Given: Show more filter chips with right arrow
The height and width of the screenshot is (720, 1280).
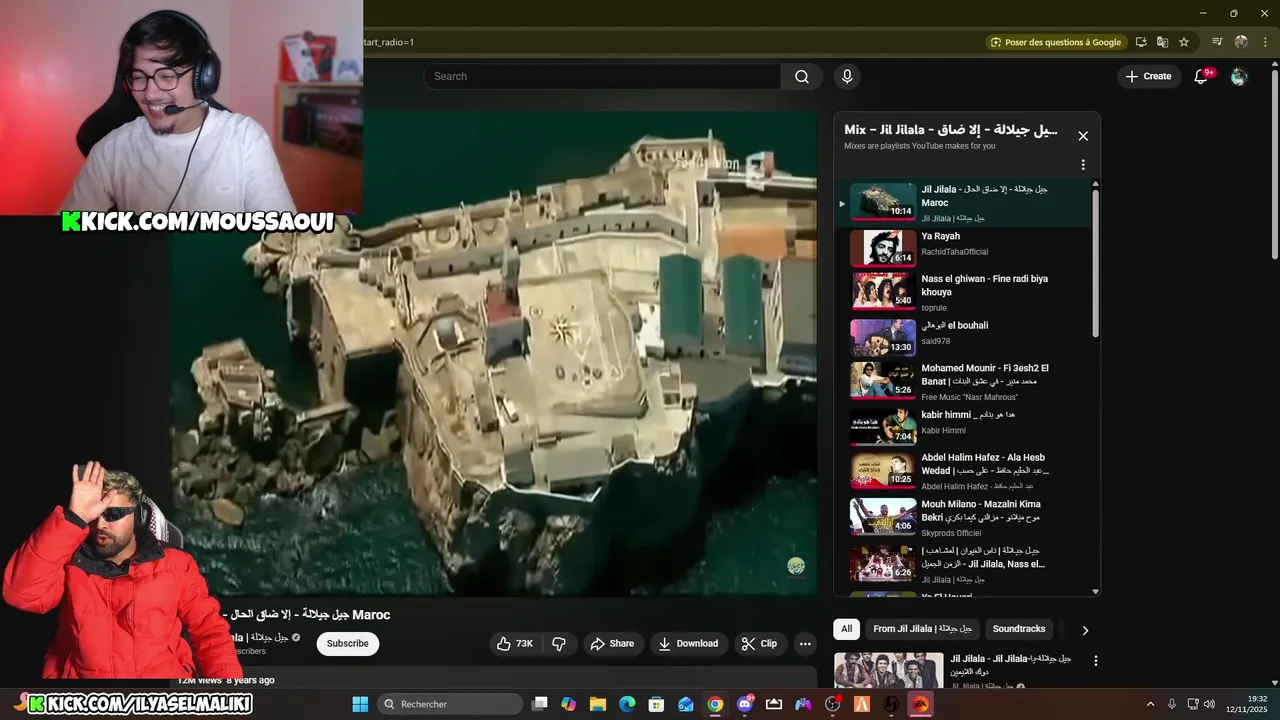Looking at the screenshot, I should pyautogui.click(x=1085, y=630).
